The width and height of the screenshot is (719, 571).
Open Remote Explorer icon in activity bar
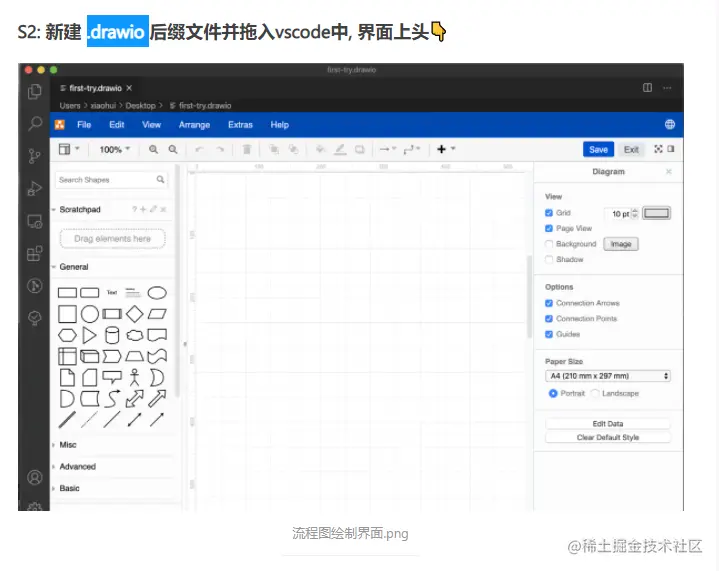tap(35, 221)
